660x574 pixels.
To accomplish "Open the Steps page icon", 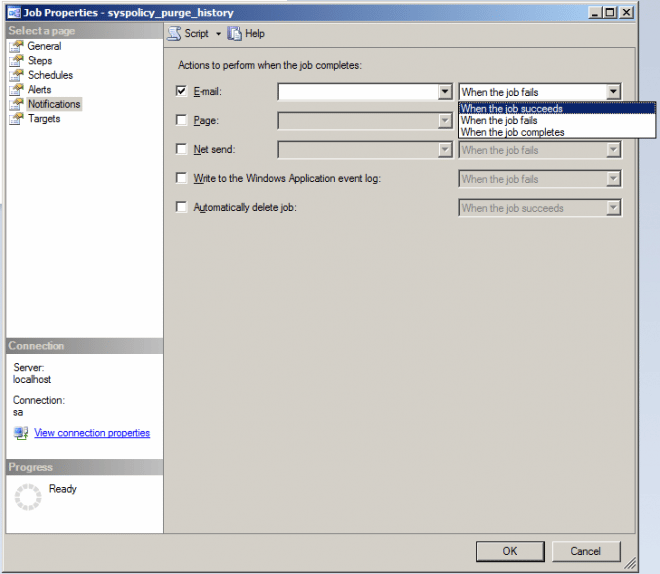I will pyautogui.click(x=17, y=61).
